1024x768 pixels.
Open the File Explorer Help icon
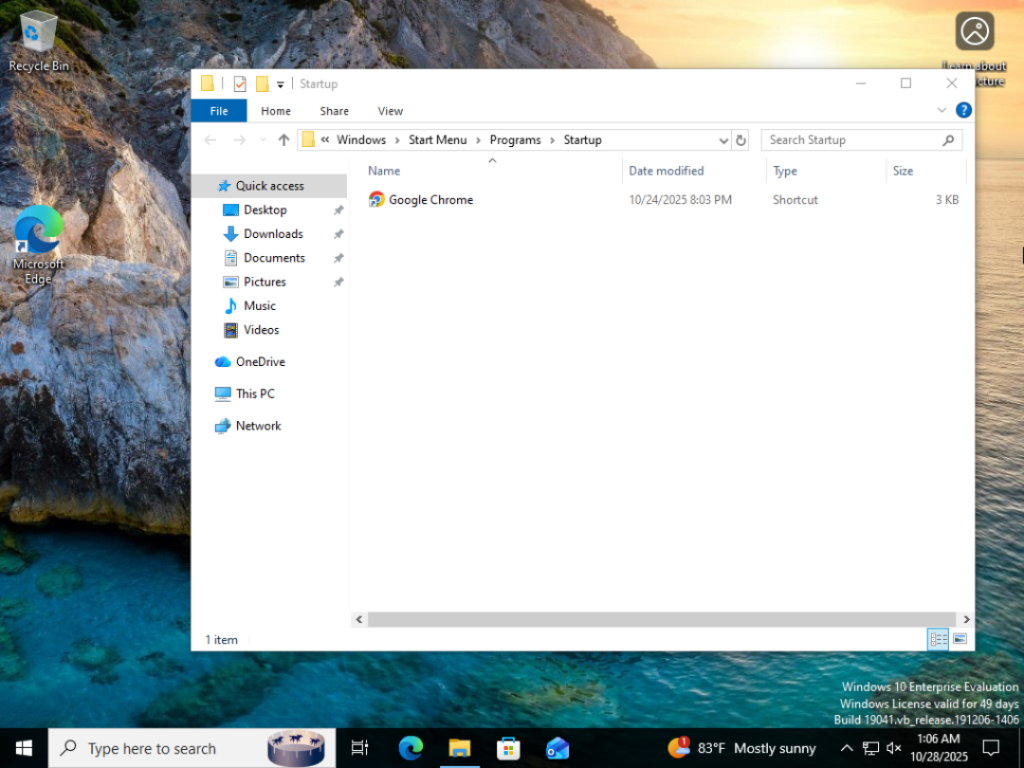pyautogui.click(x=964, y=111)
